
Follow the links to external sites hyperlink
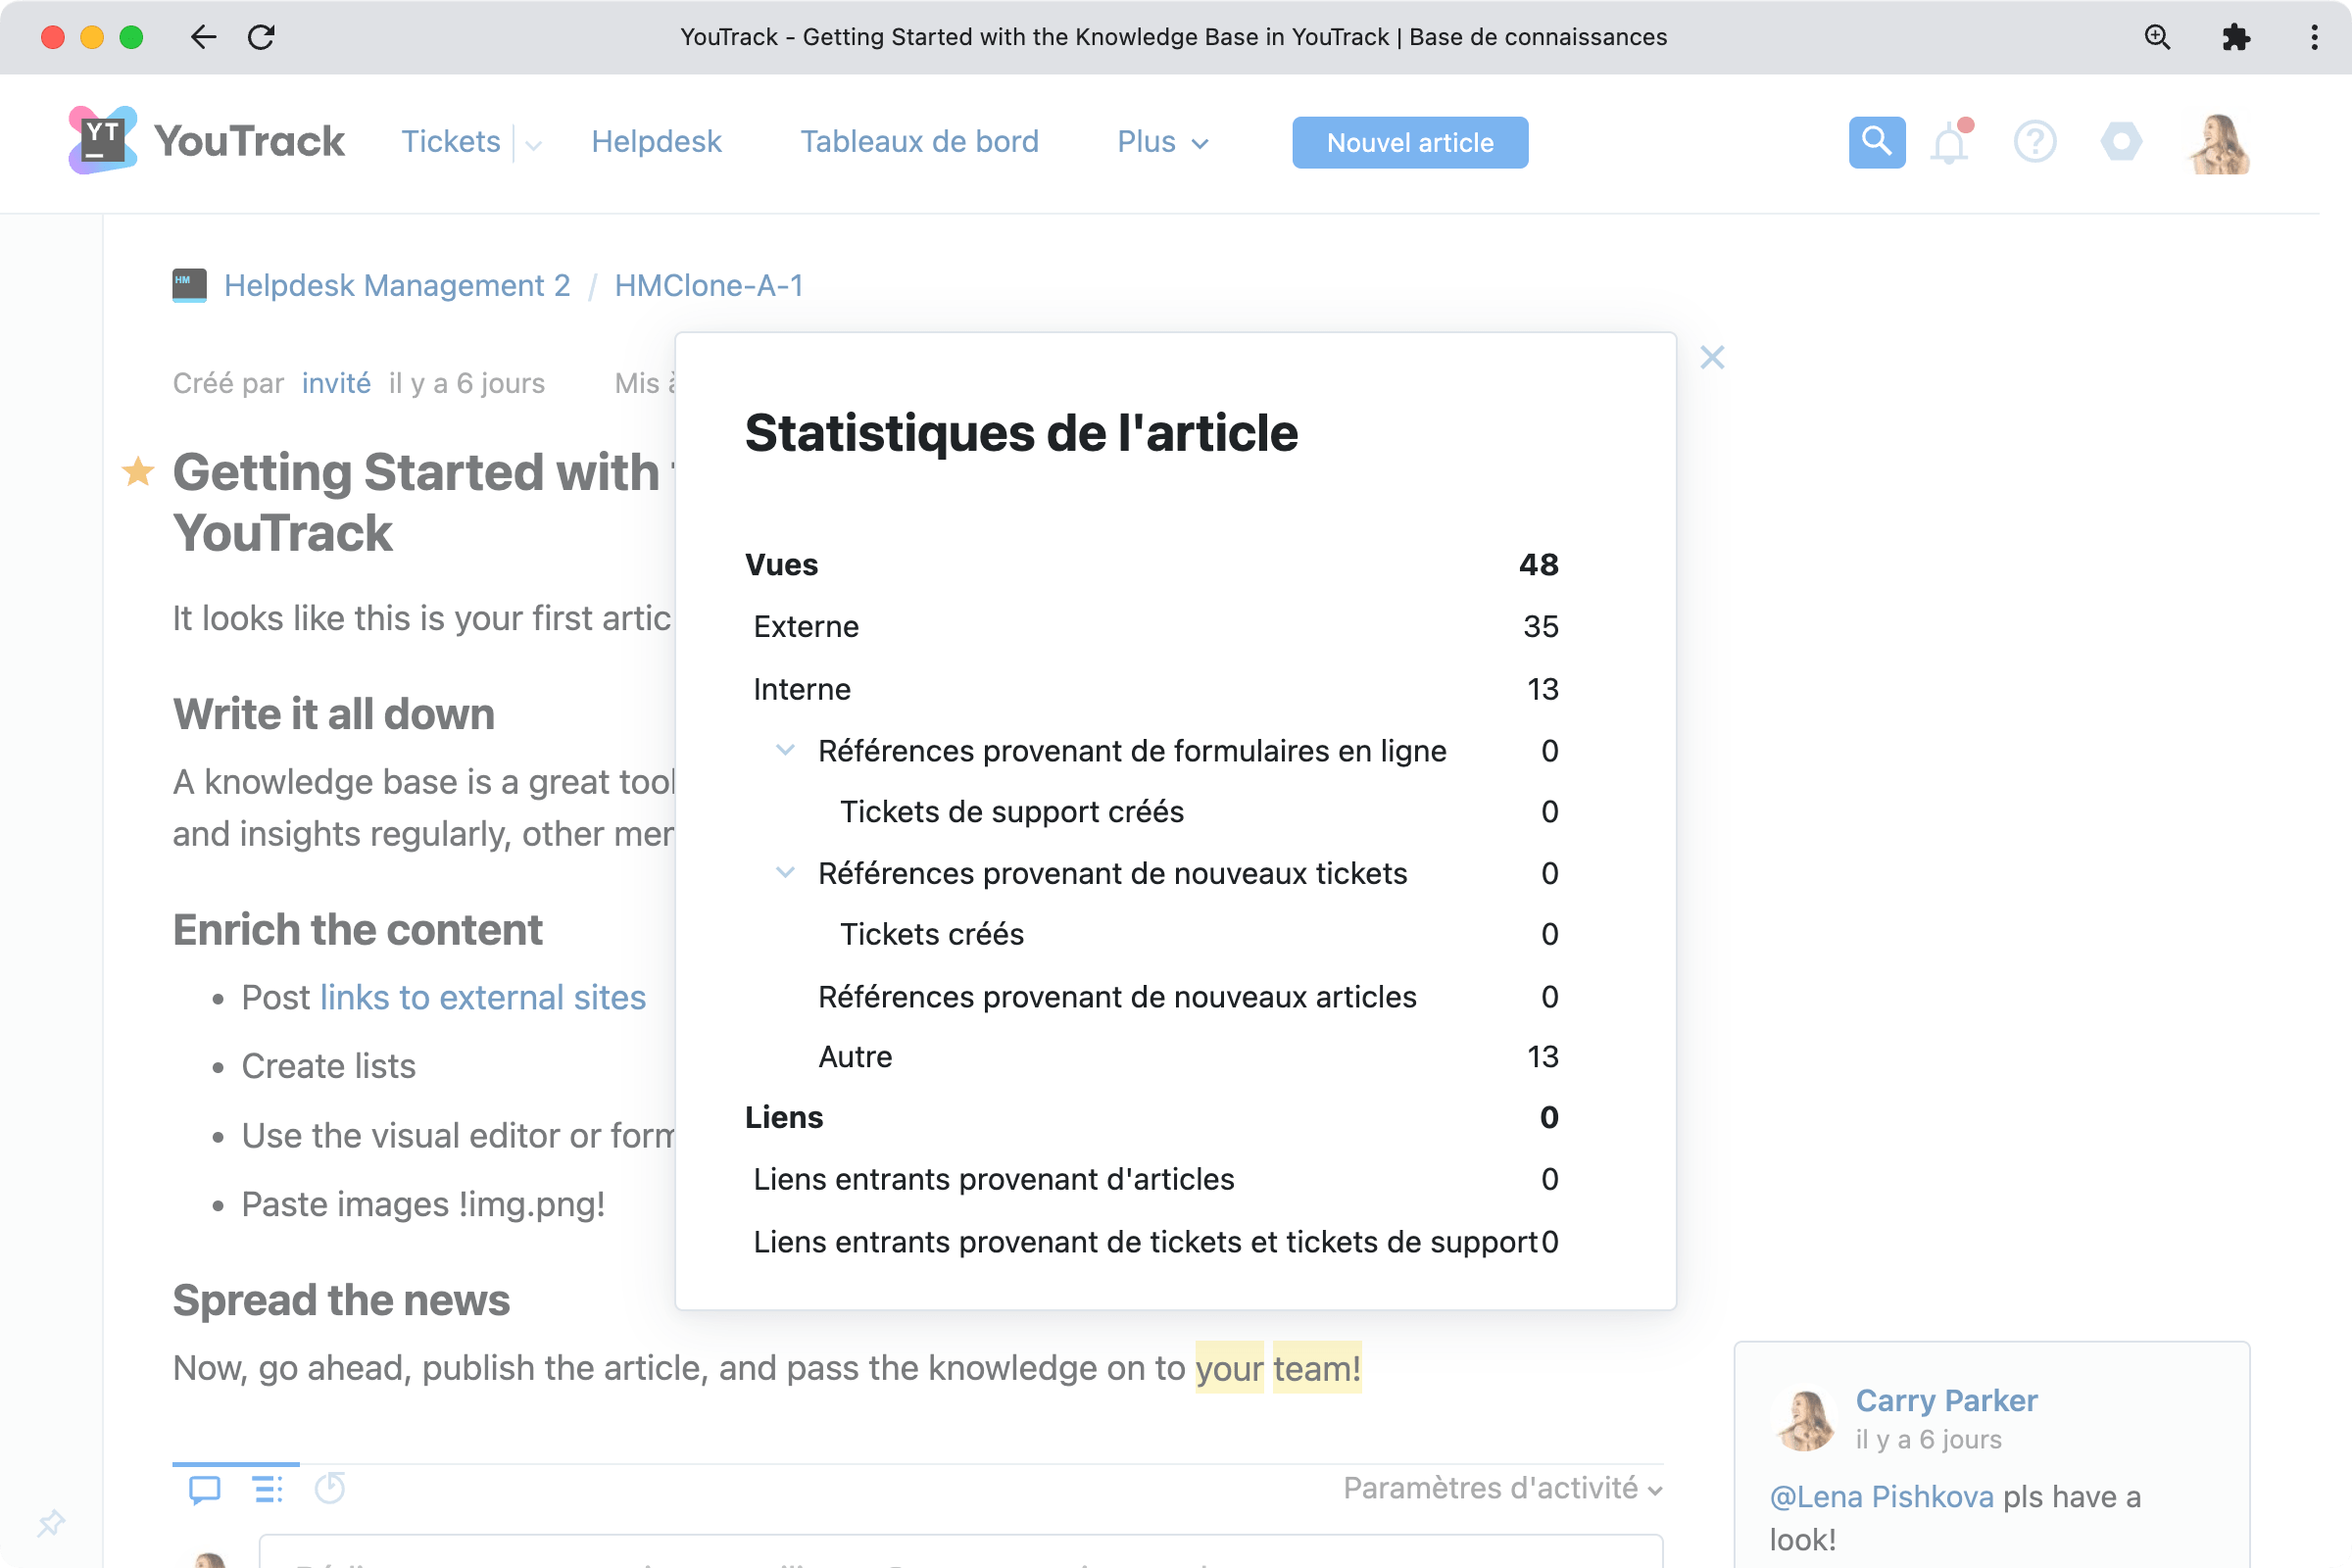(x=482, y=997)
